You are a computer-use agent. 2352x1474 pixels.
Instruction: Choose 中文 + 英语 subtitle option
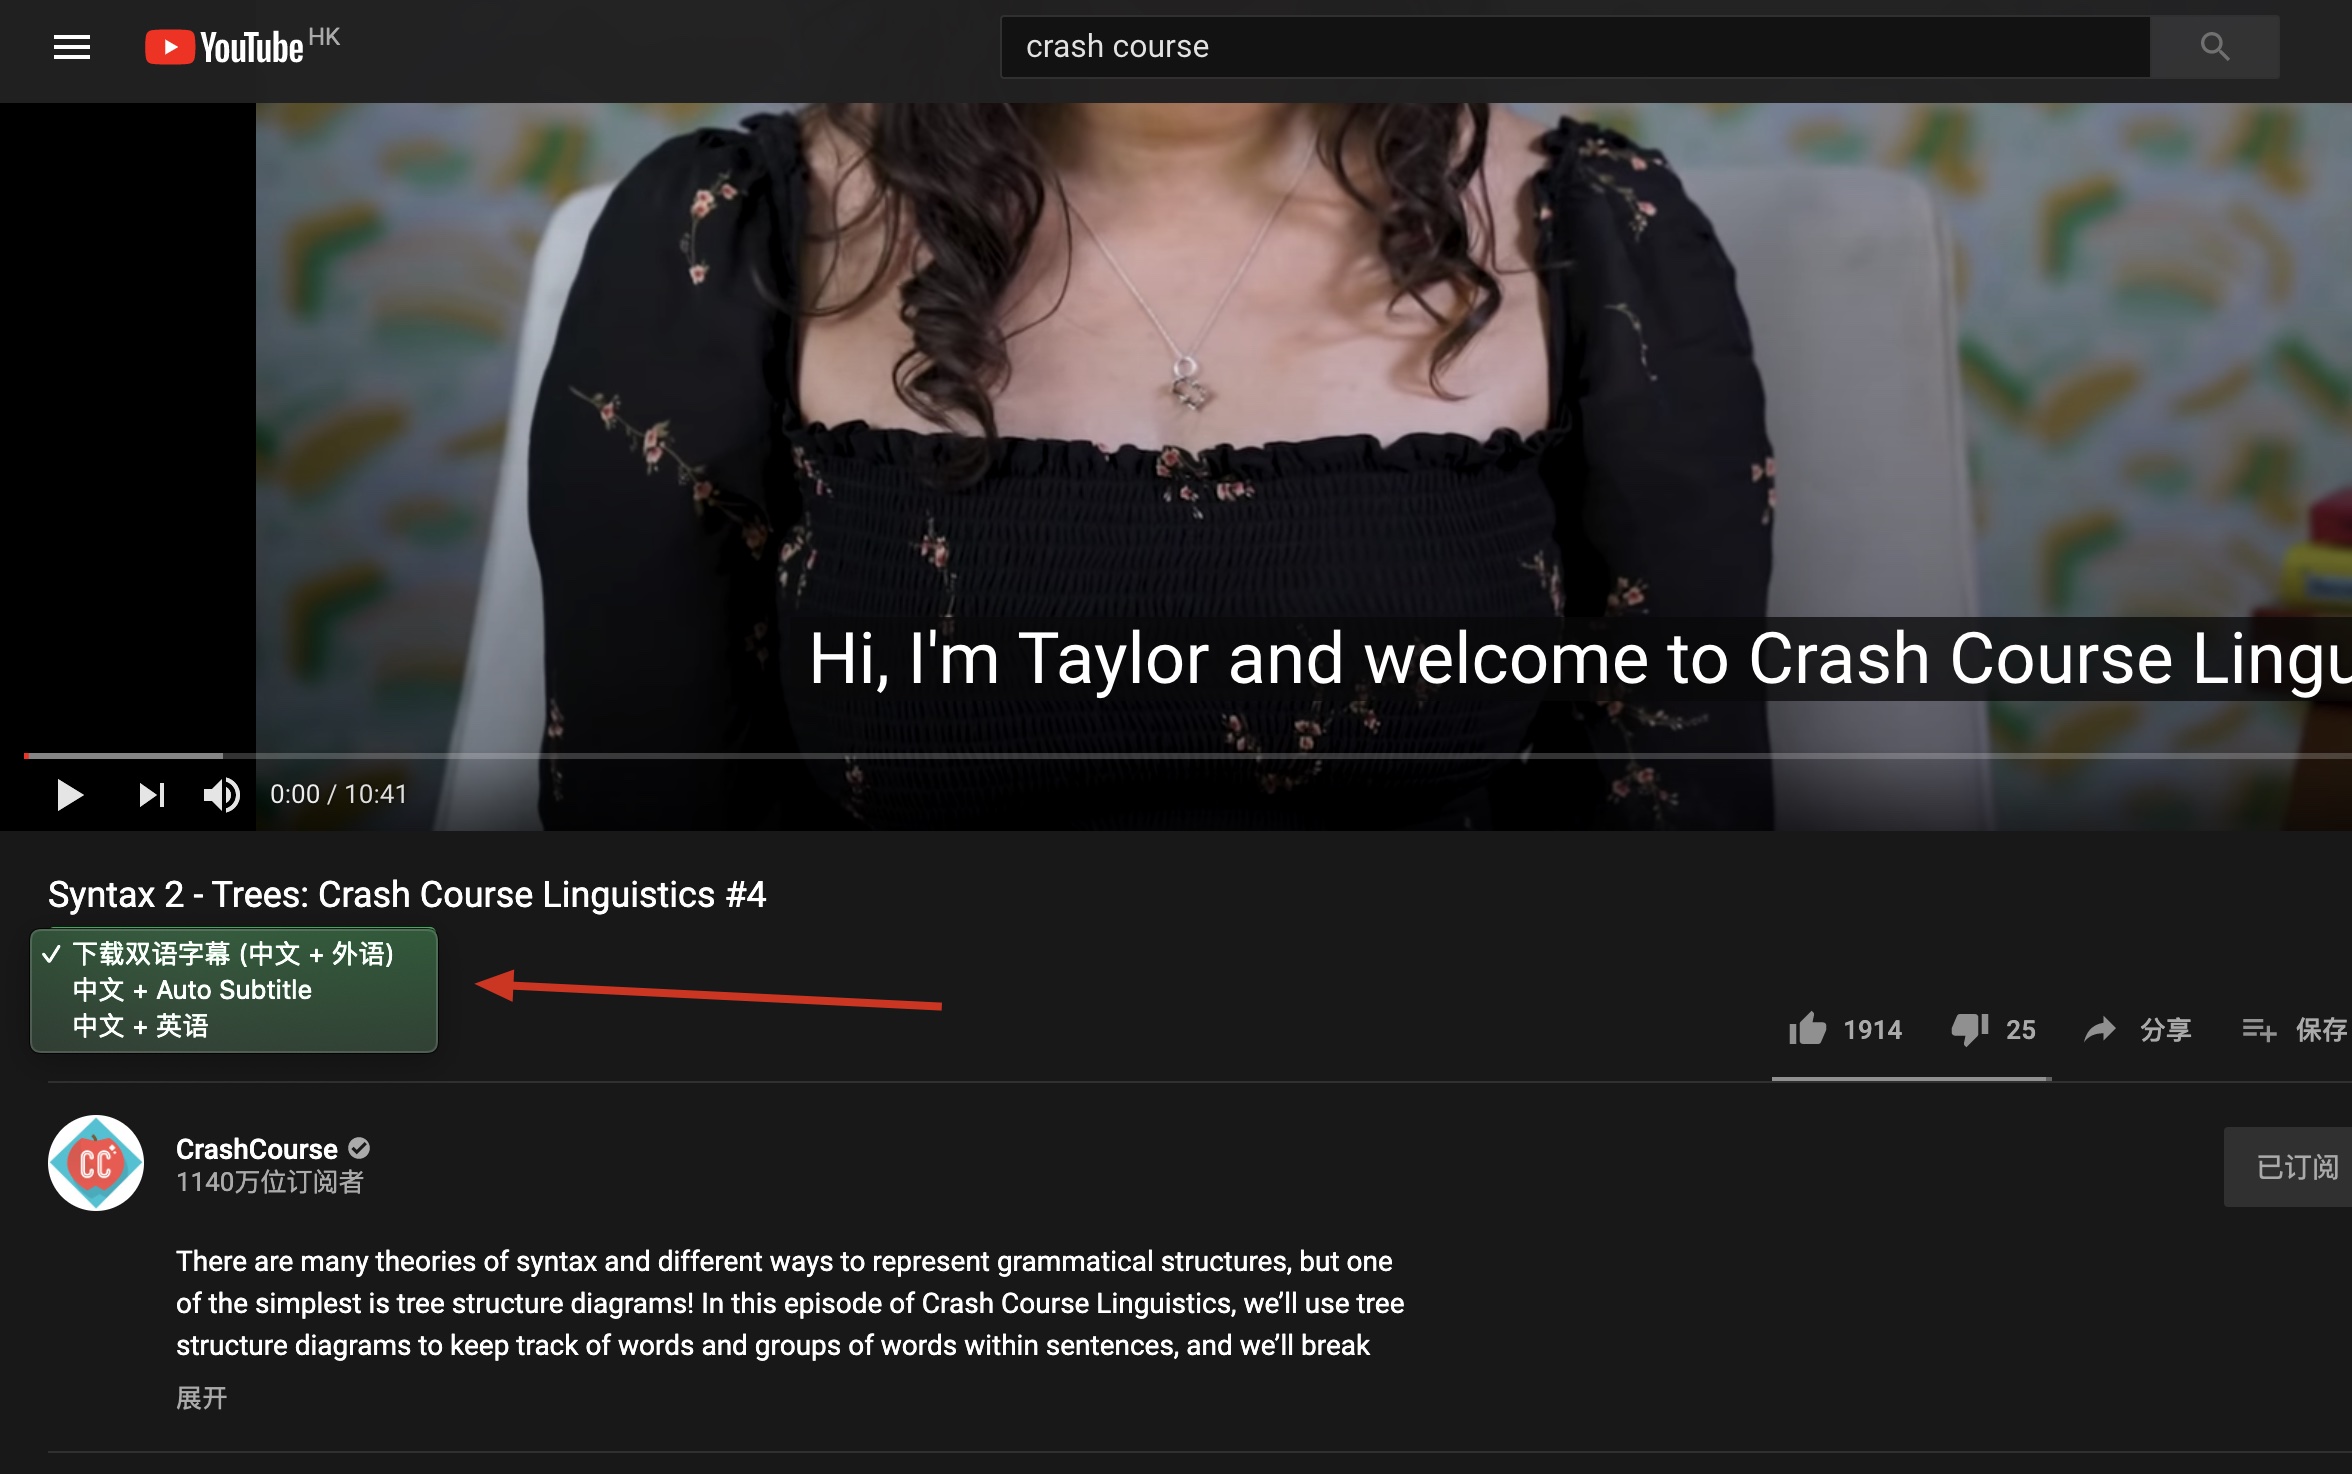(x=140, y=1026)
